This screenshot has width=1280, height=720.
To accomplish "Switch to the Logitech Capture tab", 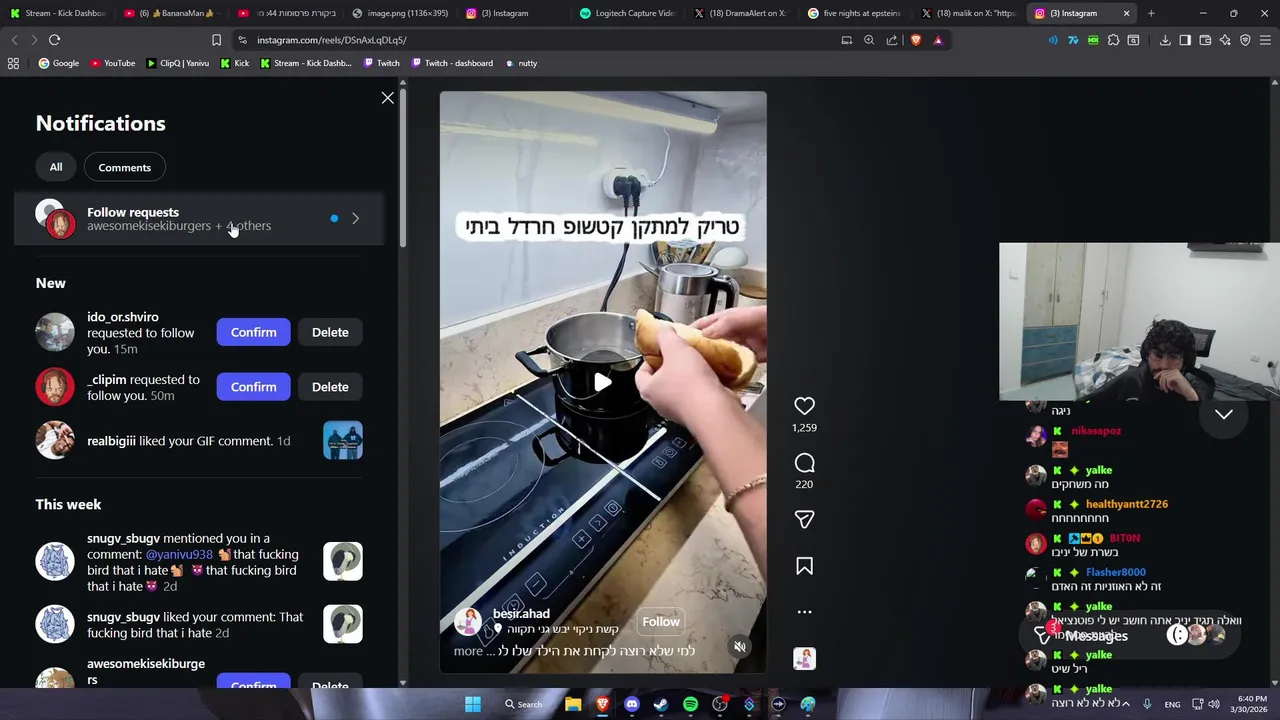I will click(x=627, y=13).
